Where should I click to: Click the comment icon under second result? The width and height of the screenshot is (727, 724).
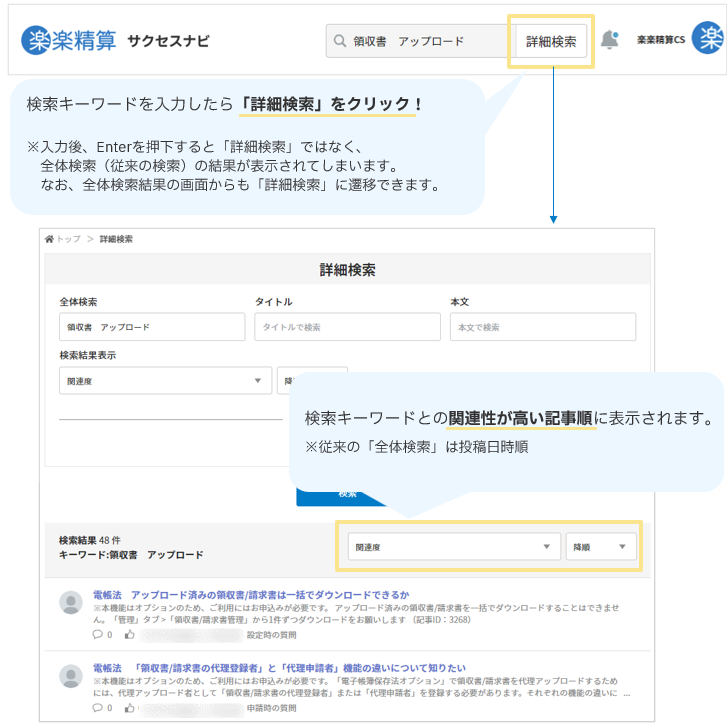tap(98, 707)
